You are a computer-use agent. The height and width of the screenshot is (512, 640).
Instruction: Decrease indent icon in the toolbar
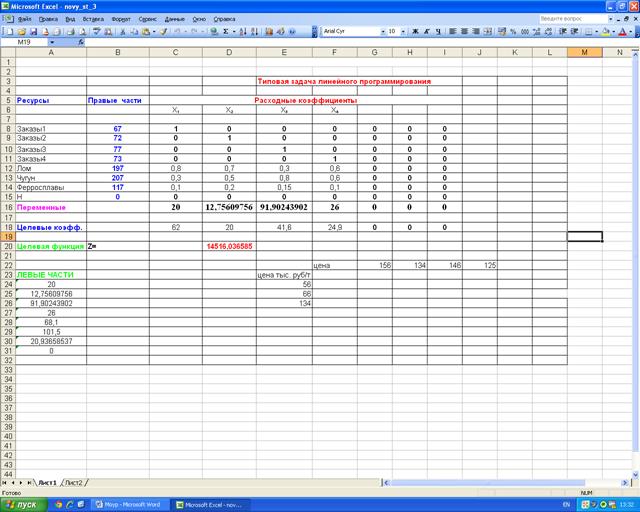click(563, 31)
